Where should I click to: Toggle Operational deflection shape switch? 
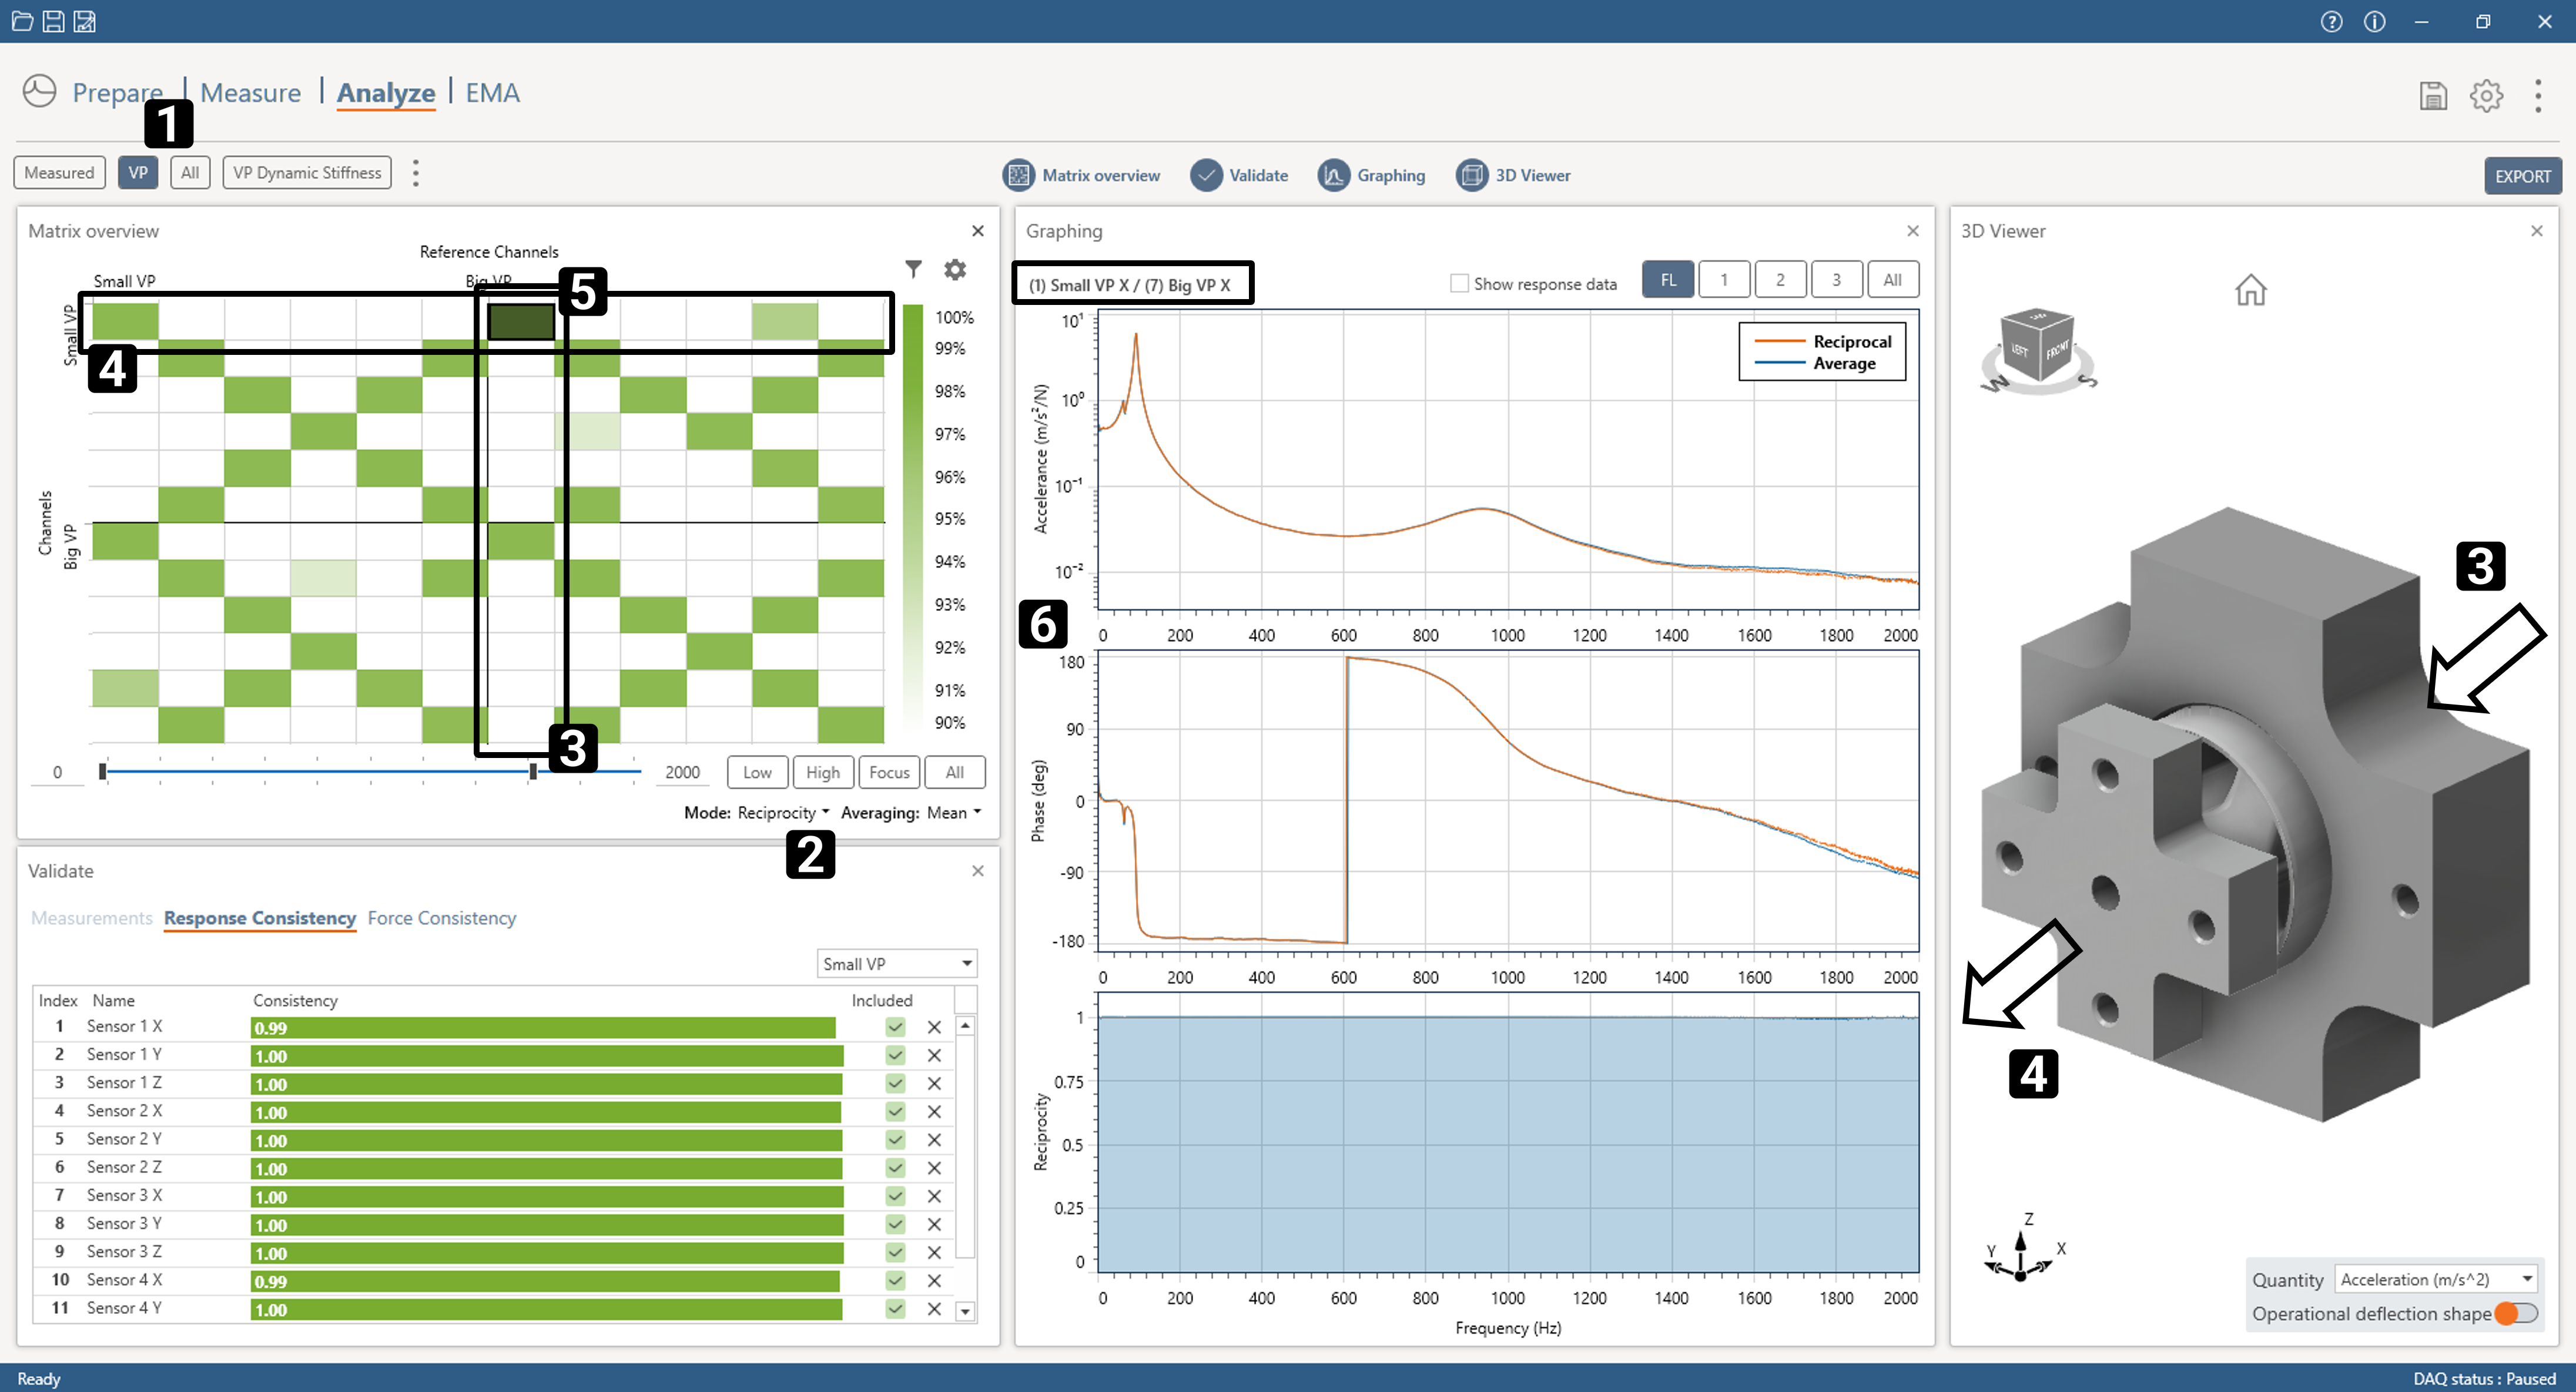tap(2516, 1313)
